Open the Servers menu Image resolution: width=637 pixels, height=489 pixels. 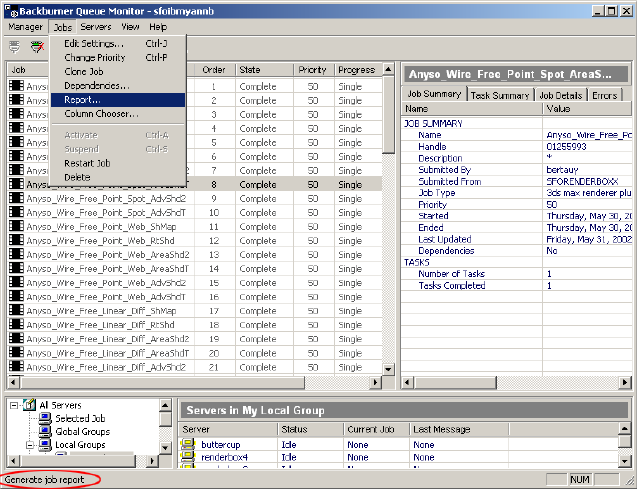pyautogui.click(x=96, y=27)
